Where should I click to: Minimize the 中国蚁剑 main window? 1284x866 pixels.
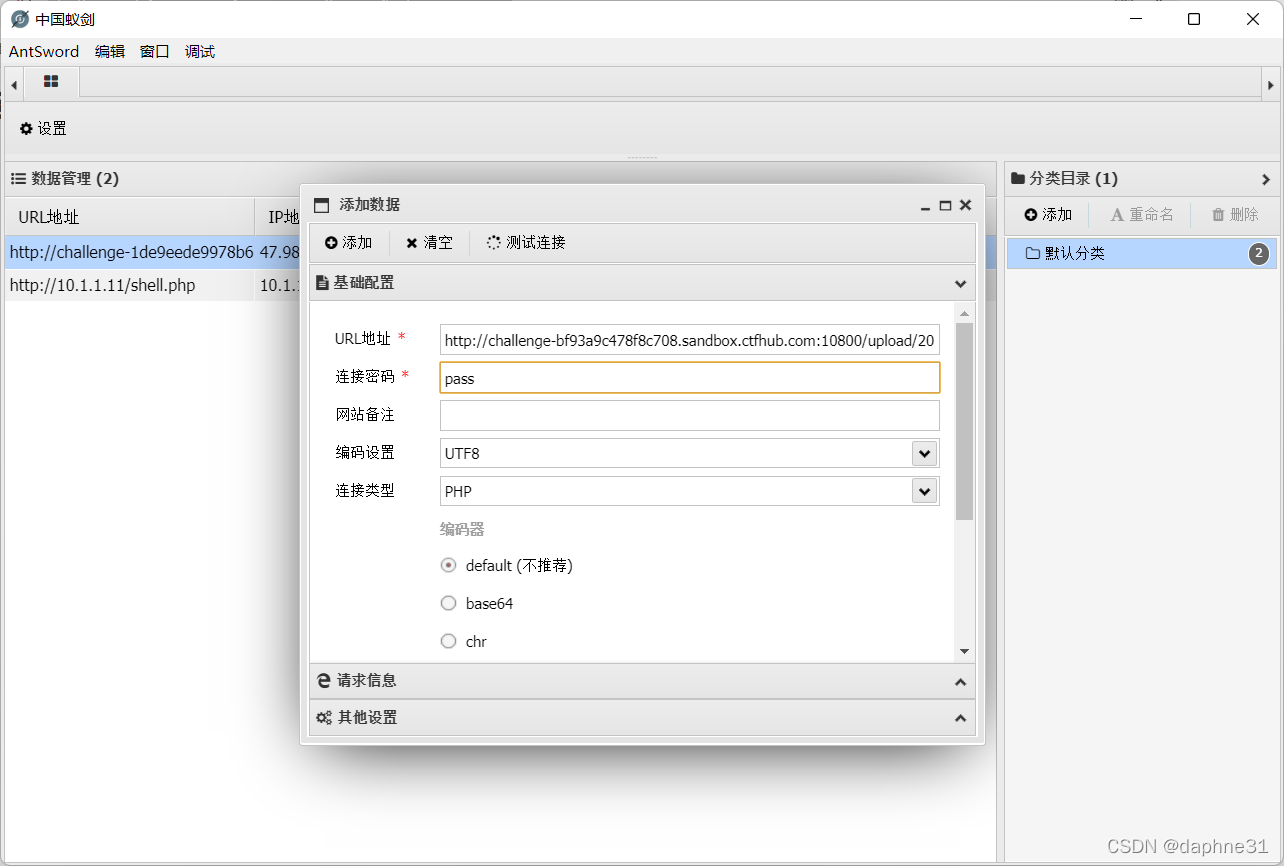pos(1135,19)
